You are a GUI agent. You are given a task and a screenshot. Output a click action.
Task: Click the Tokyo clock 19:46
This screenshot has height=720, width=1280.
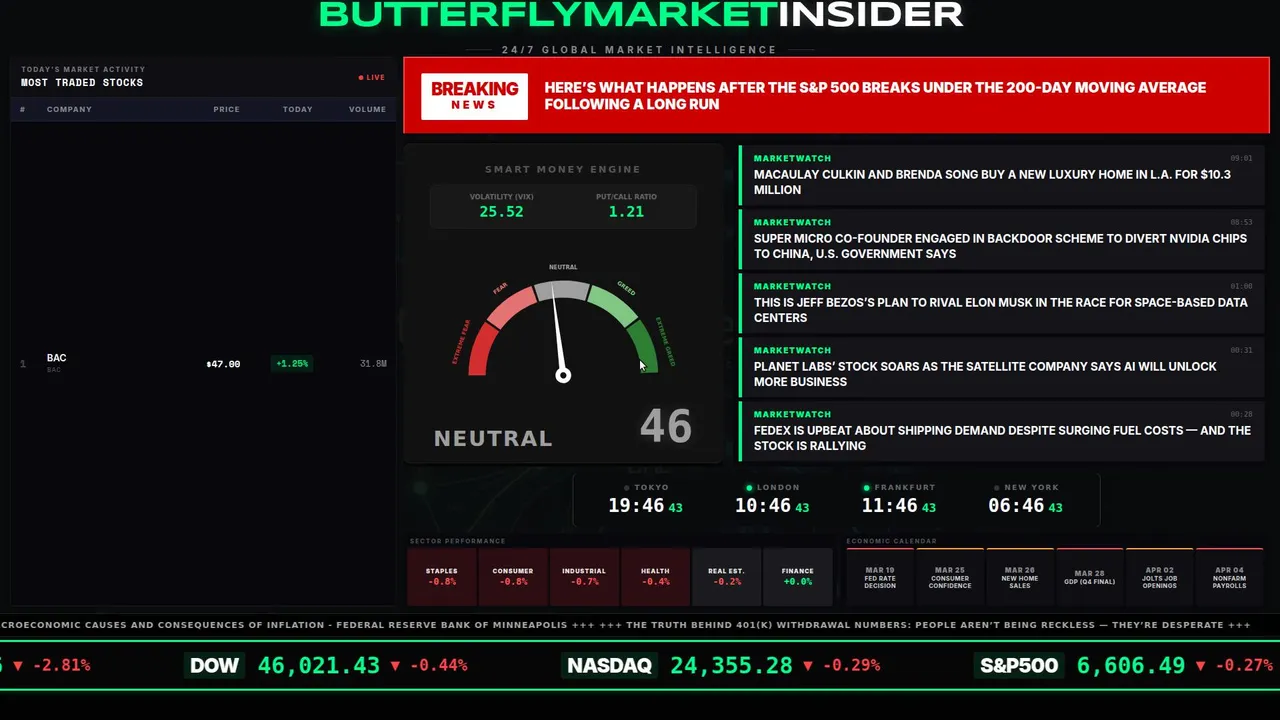click(636, 506)
